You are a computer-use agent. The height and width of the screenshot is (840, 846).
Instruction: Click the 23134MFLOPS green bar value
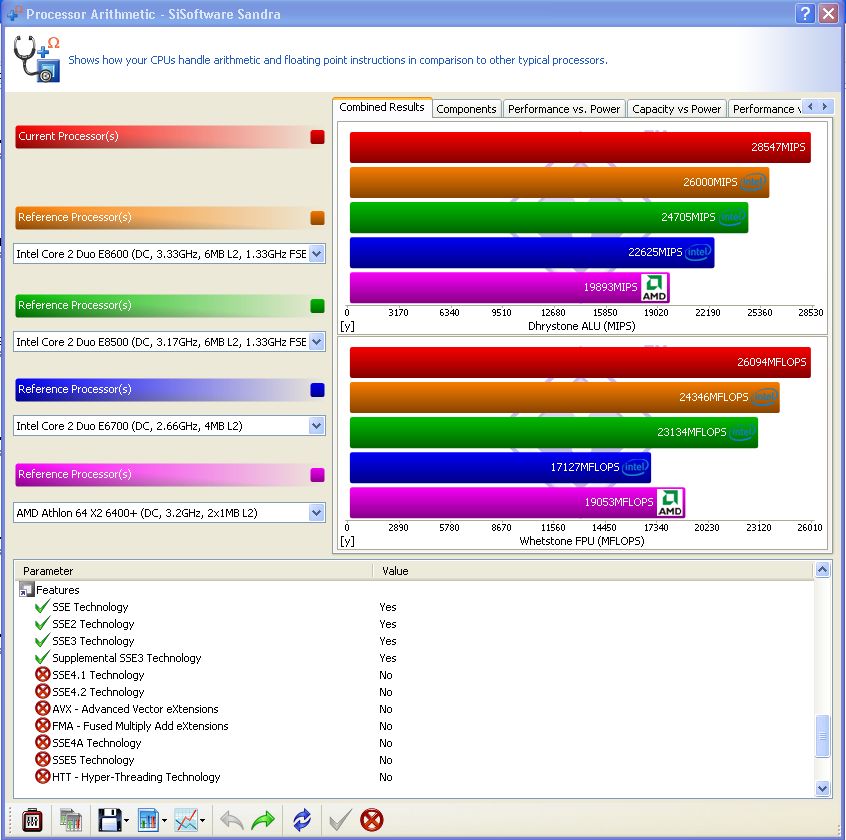click(x=691, y=432)
